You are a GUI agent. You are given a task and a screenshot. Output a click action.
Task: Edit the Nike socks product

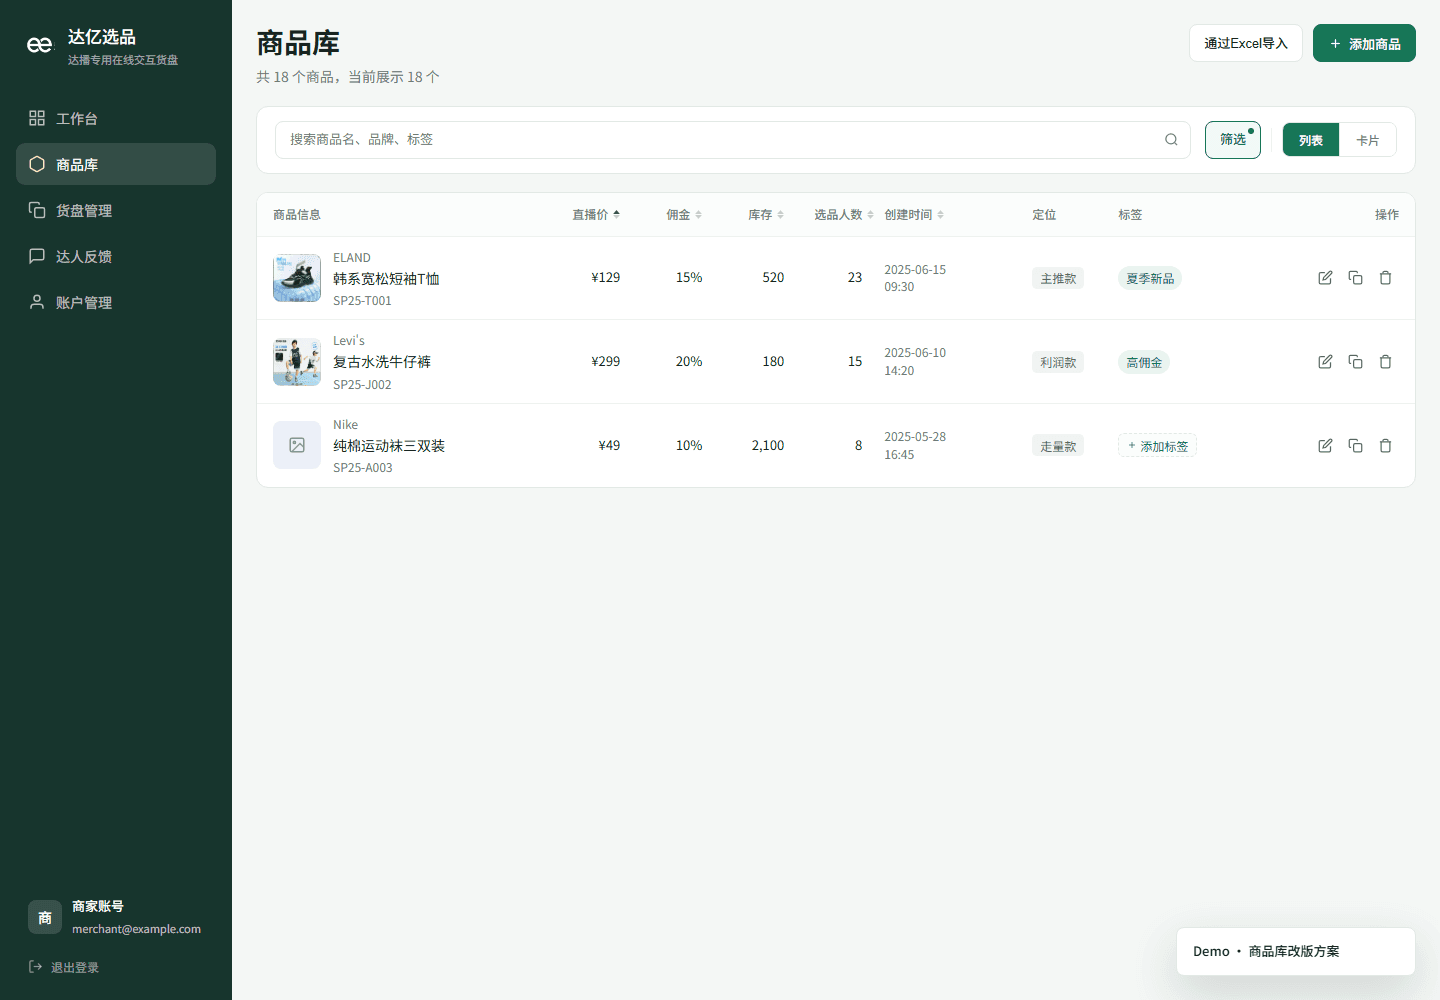click(1325, 446)
